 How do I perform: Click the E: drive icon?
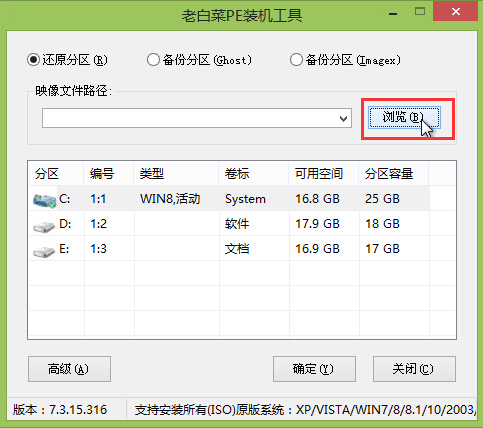(44, 252)
